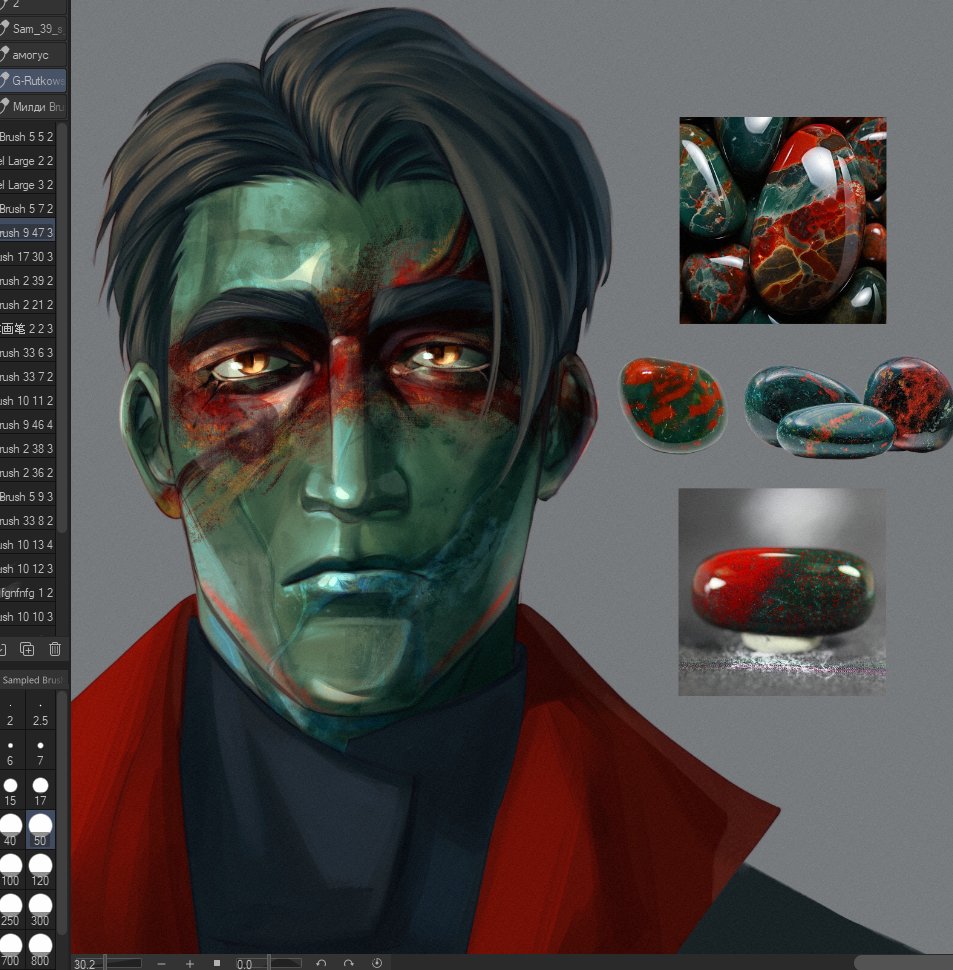Rotate the canvas left
The width and height of the screenshot is (953, 970).
[x=321, y=963]
